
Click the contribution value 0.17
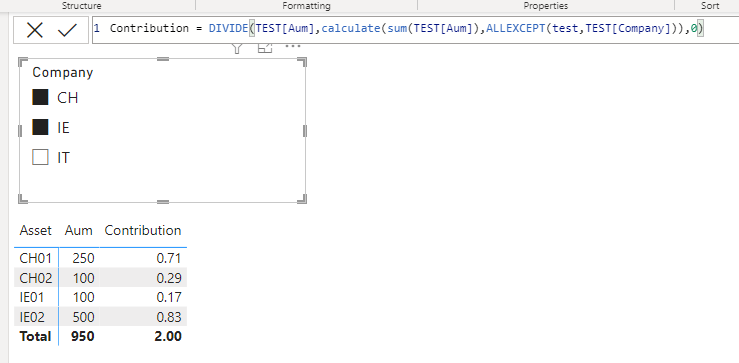click(169, 297)
